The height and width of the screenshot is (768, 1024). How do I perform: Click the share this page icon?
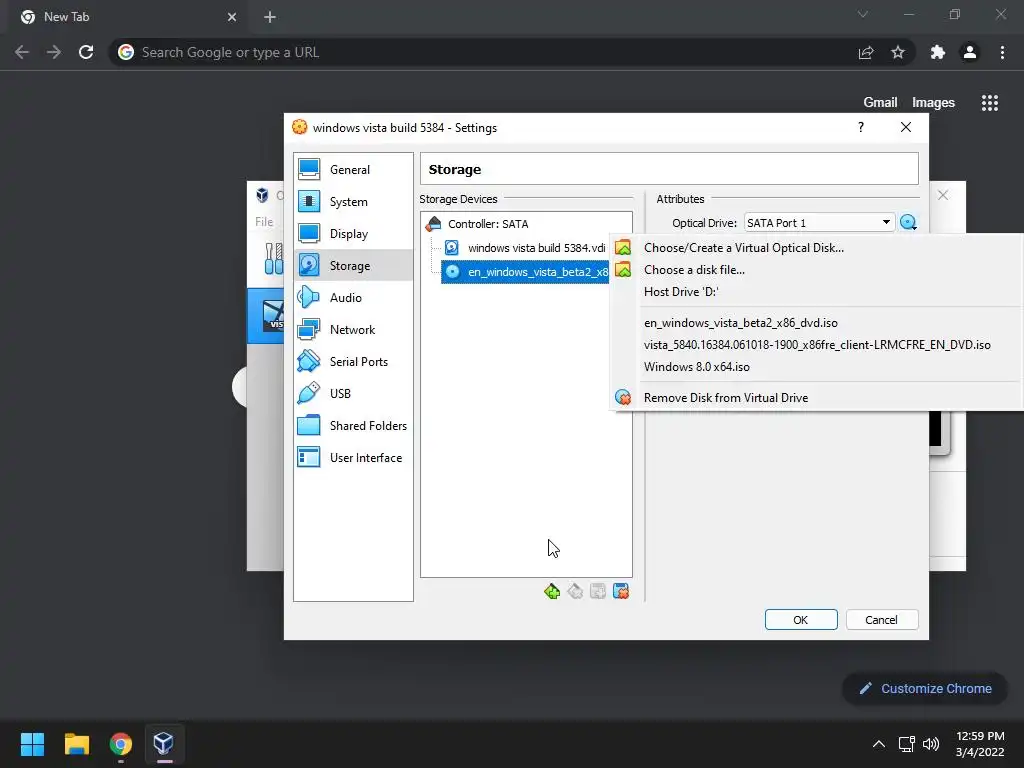[866, 52]
